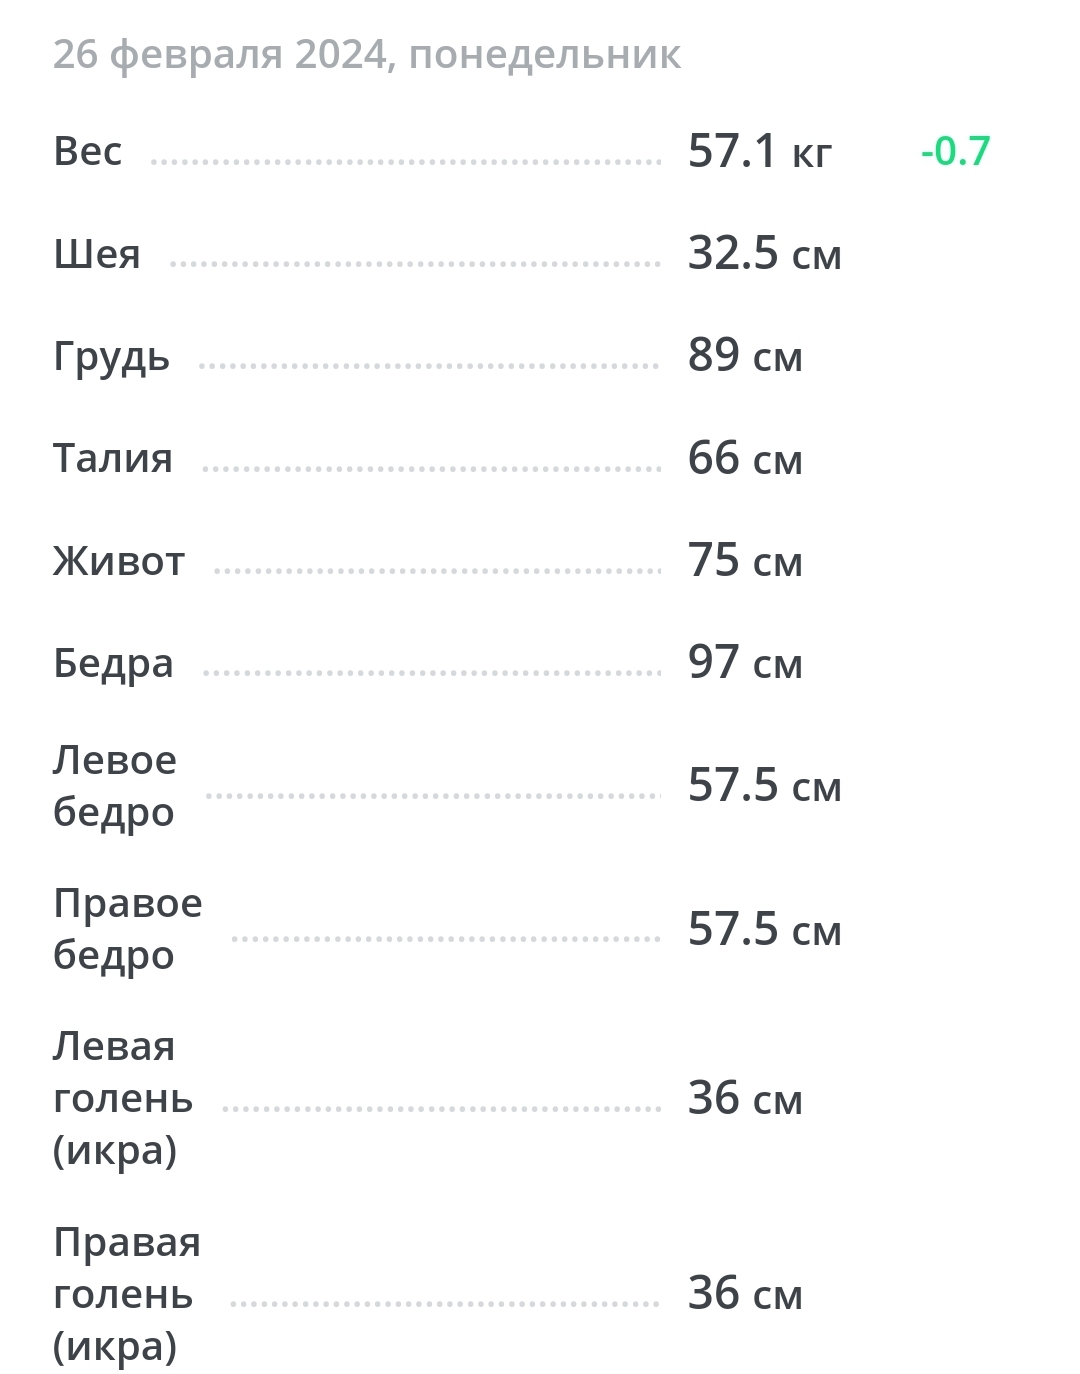The width and height of the screenshot is (1080, 1374).
Task: Tap the 97 см hips value
Action: (745, 664)
